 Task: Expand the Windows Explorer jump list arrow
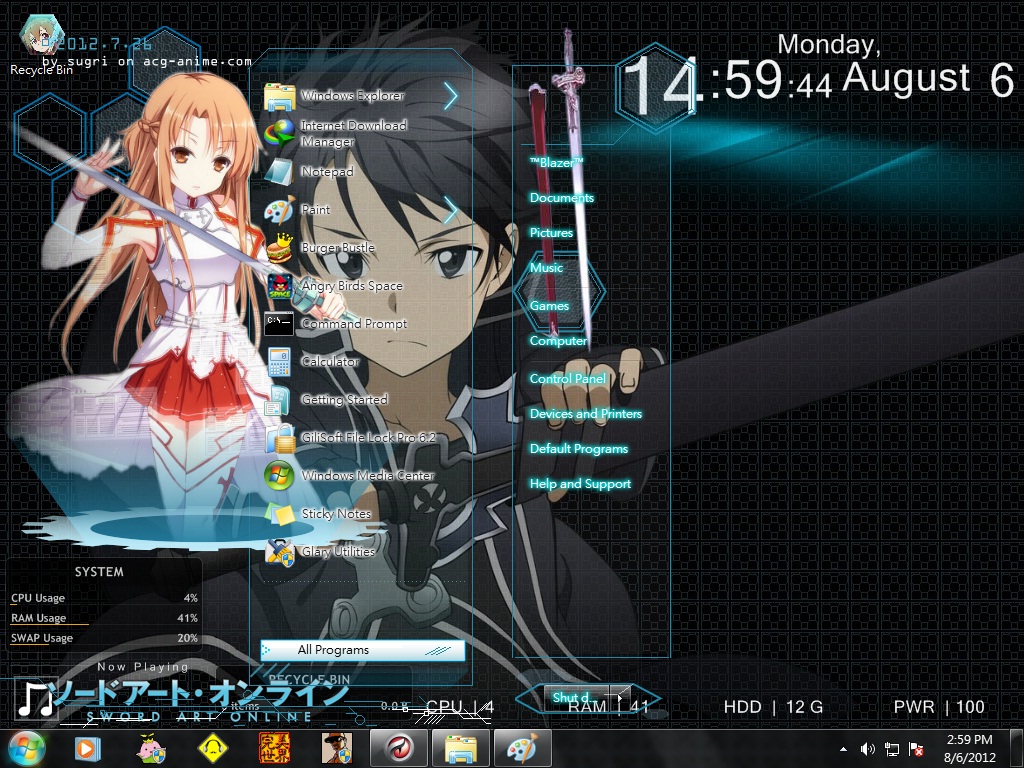[451, 95]
